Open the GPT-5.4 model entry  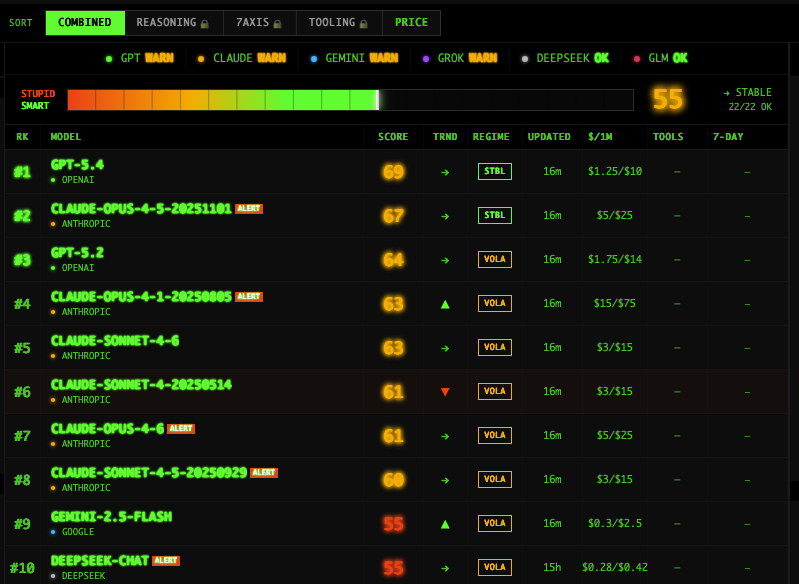click(77, 165)
